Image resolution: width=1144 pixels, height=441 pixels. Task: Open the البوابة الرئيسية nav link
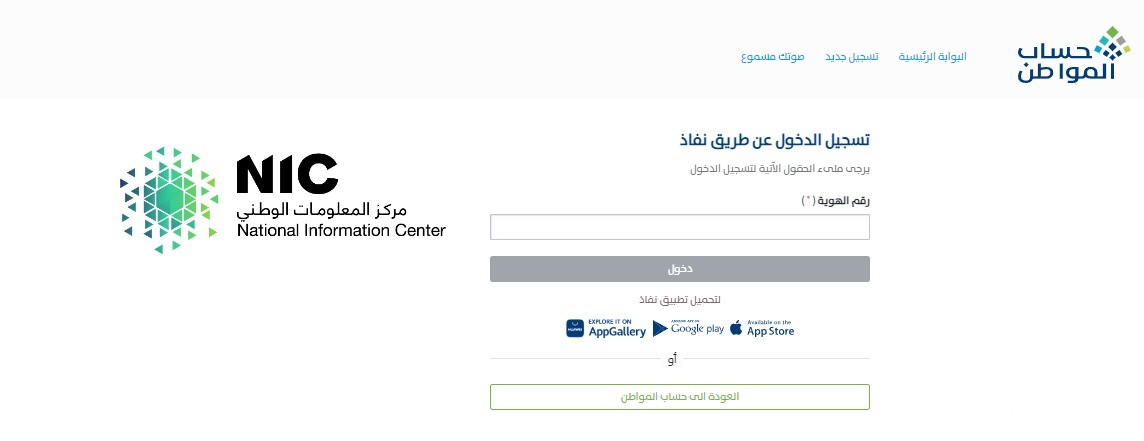932,56
